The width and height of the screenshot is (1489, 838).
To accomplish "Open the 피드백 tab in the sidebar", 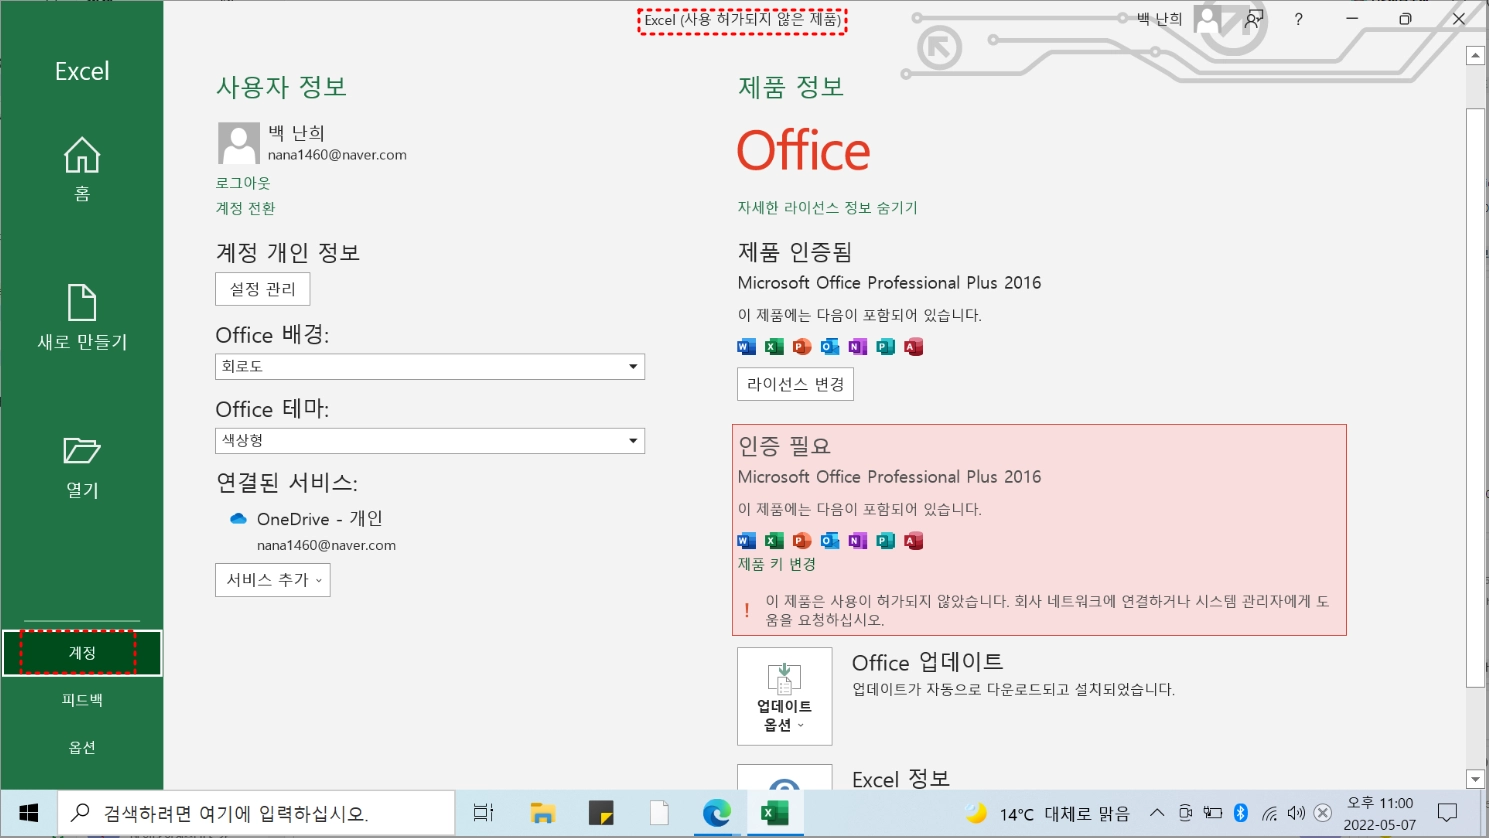I will 82,700.
